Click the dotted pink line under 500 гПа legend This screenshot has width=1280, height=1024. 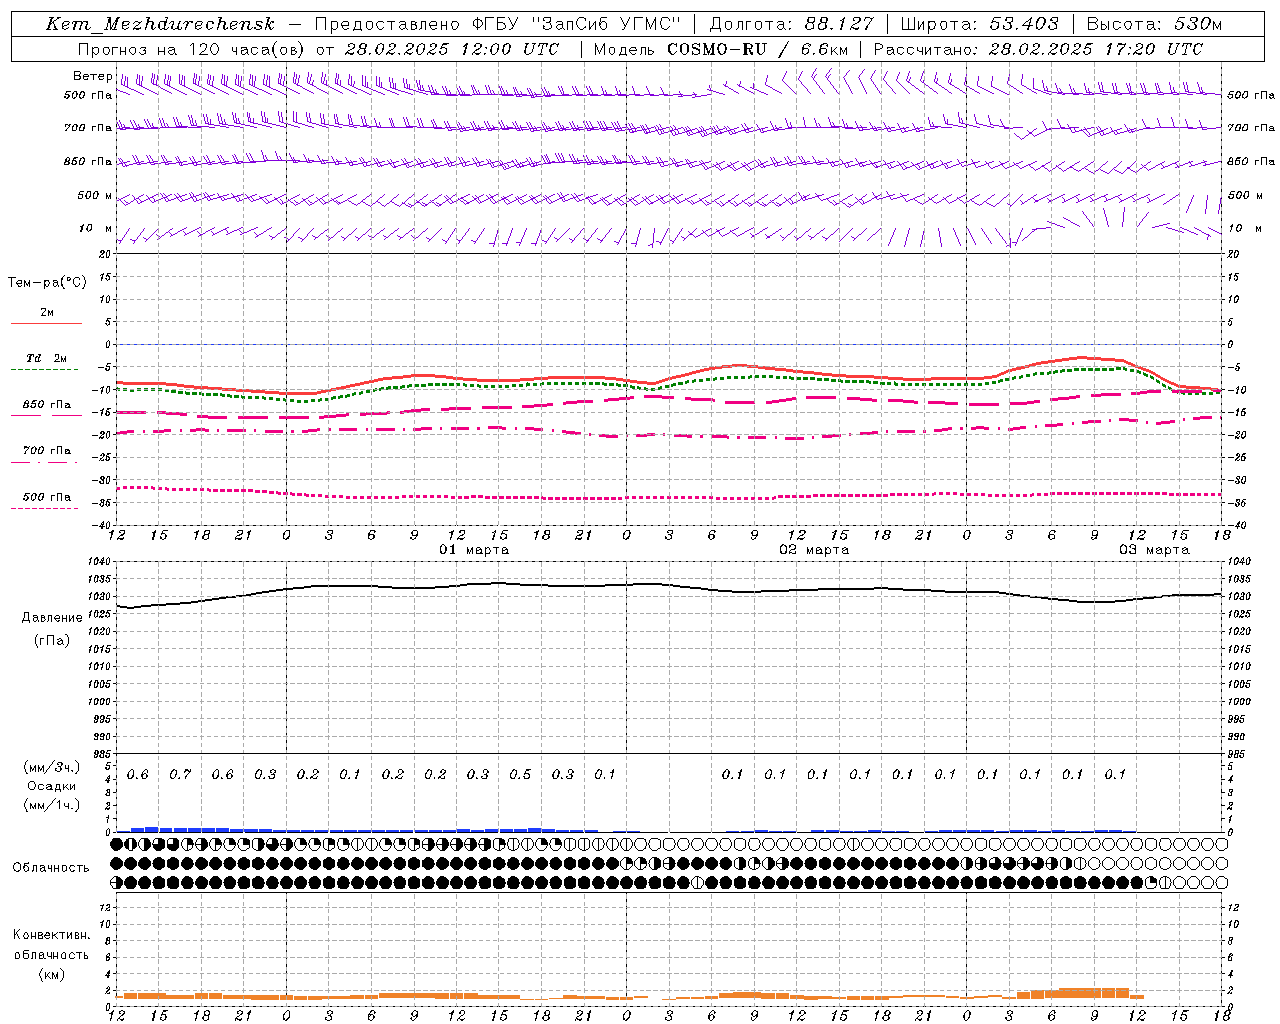pos(44,508)
